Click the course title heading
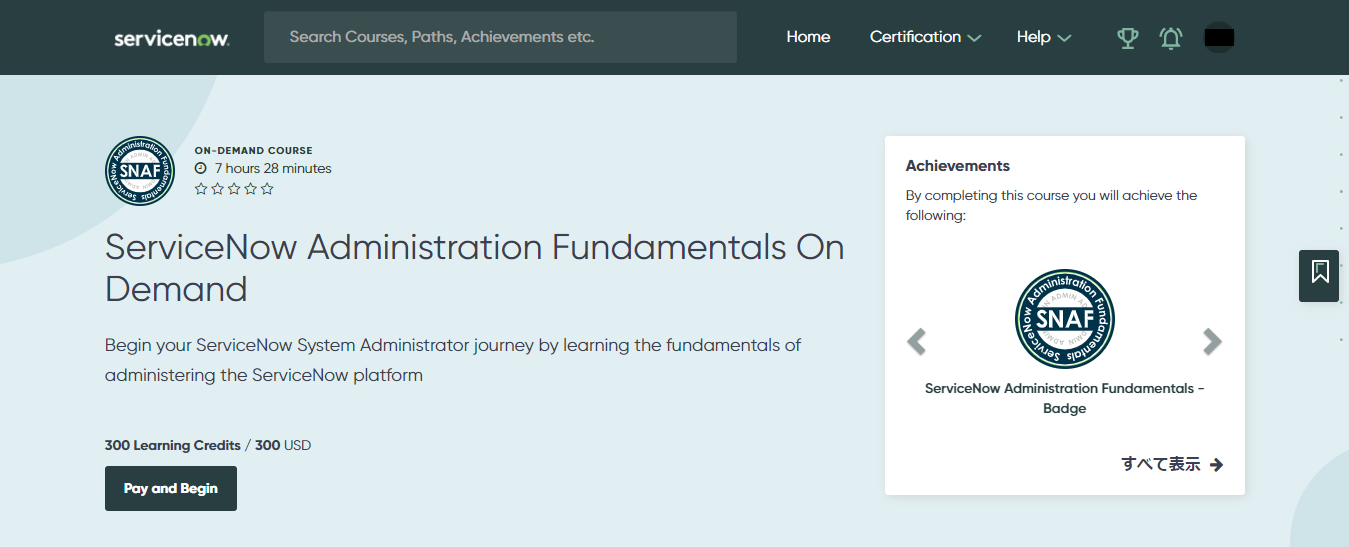Viewport: 1349px width, 547px height. click(474, 268)
